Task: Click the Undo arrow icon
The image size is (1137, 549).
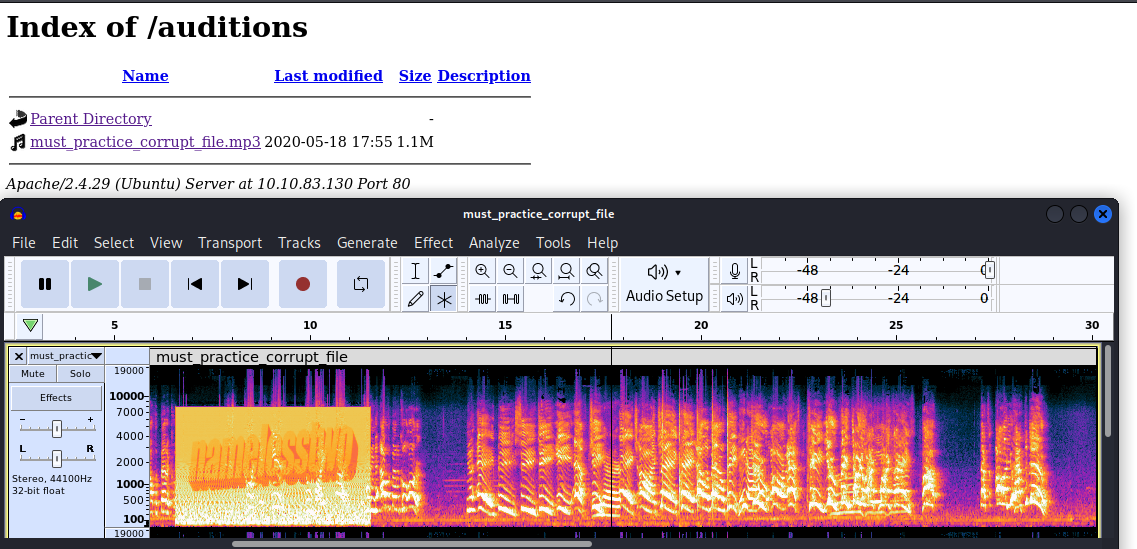Action: click(x=567, y=298)
